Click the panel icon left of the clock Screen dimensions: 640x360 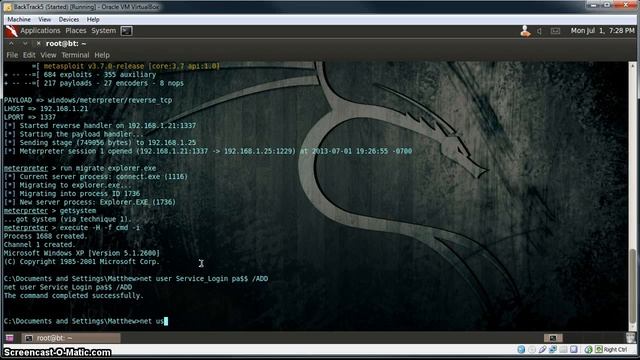point(556,31)
